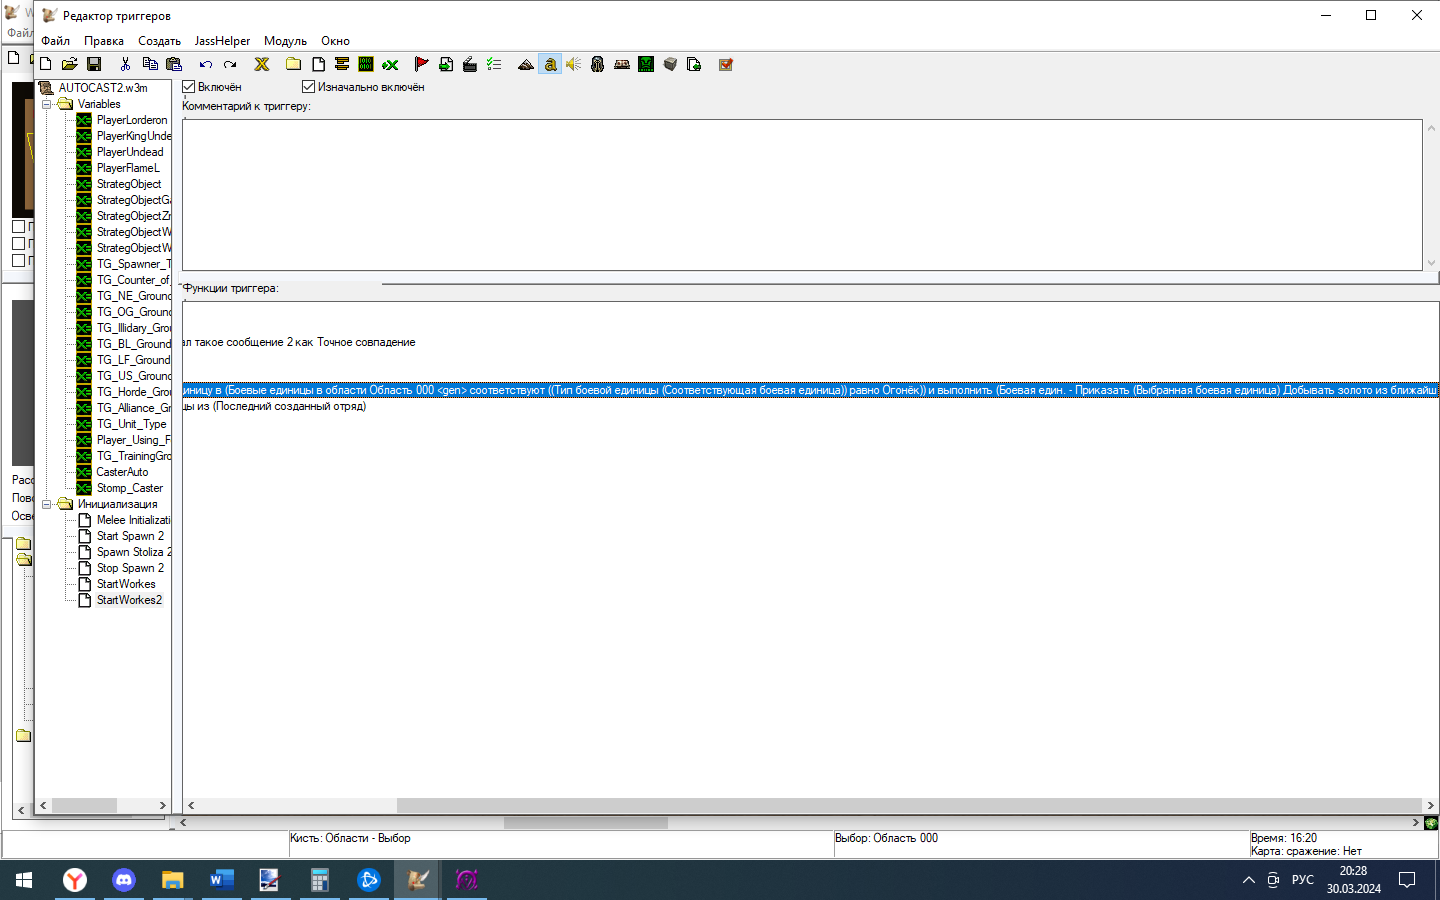Toggle the "Изначально включён" checkbox
This screenshot has height=900, width=1440.
(x=308, y=87)
